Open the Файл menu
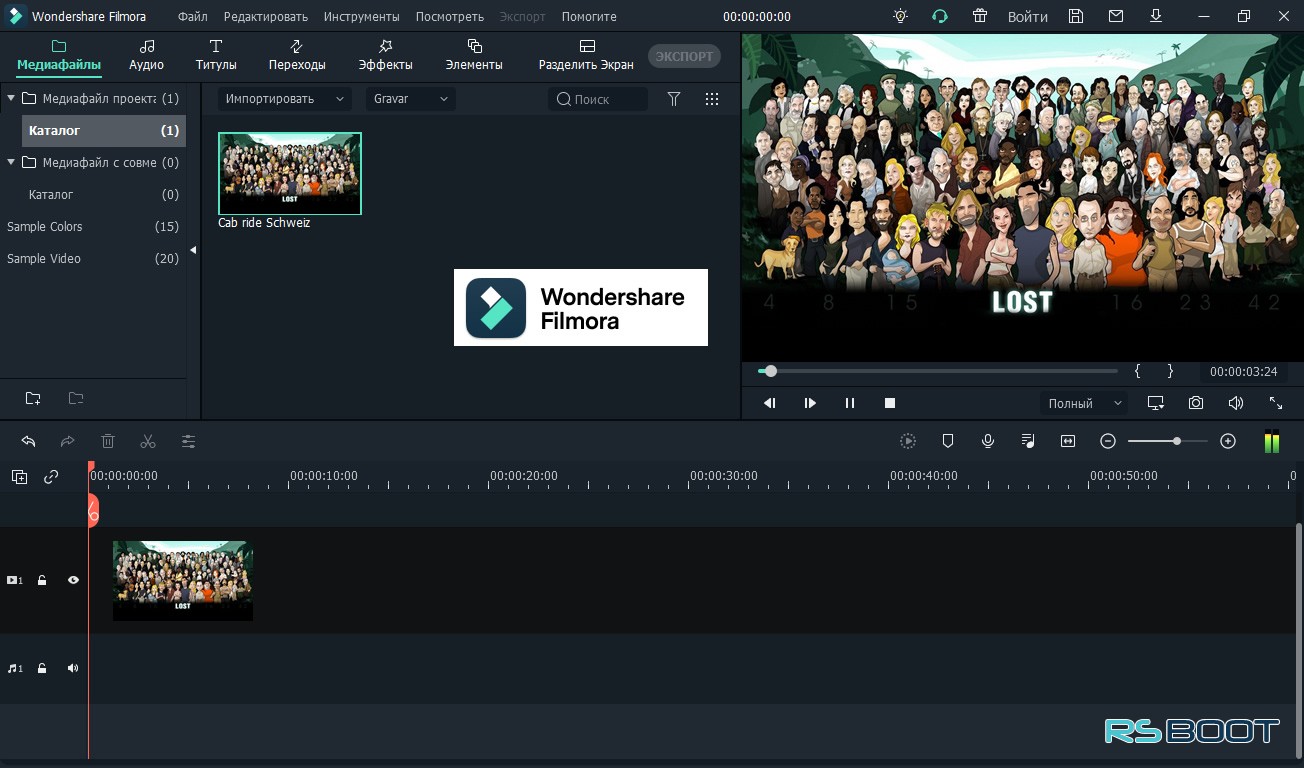1304x768 pixels. (193, 17)
